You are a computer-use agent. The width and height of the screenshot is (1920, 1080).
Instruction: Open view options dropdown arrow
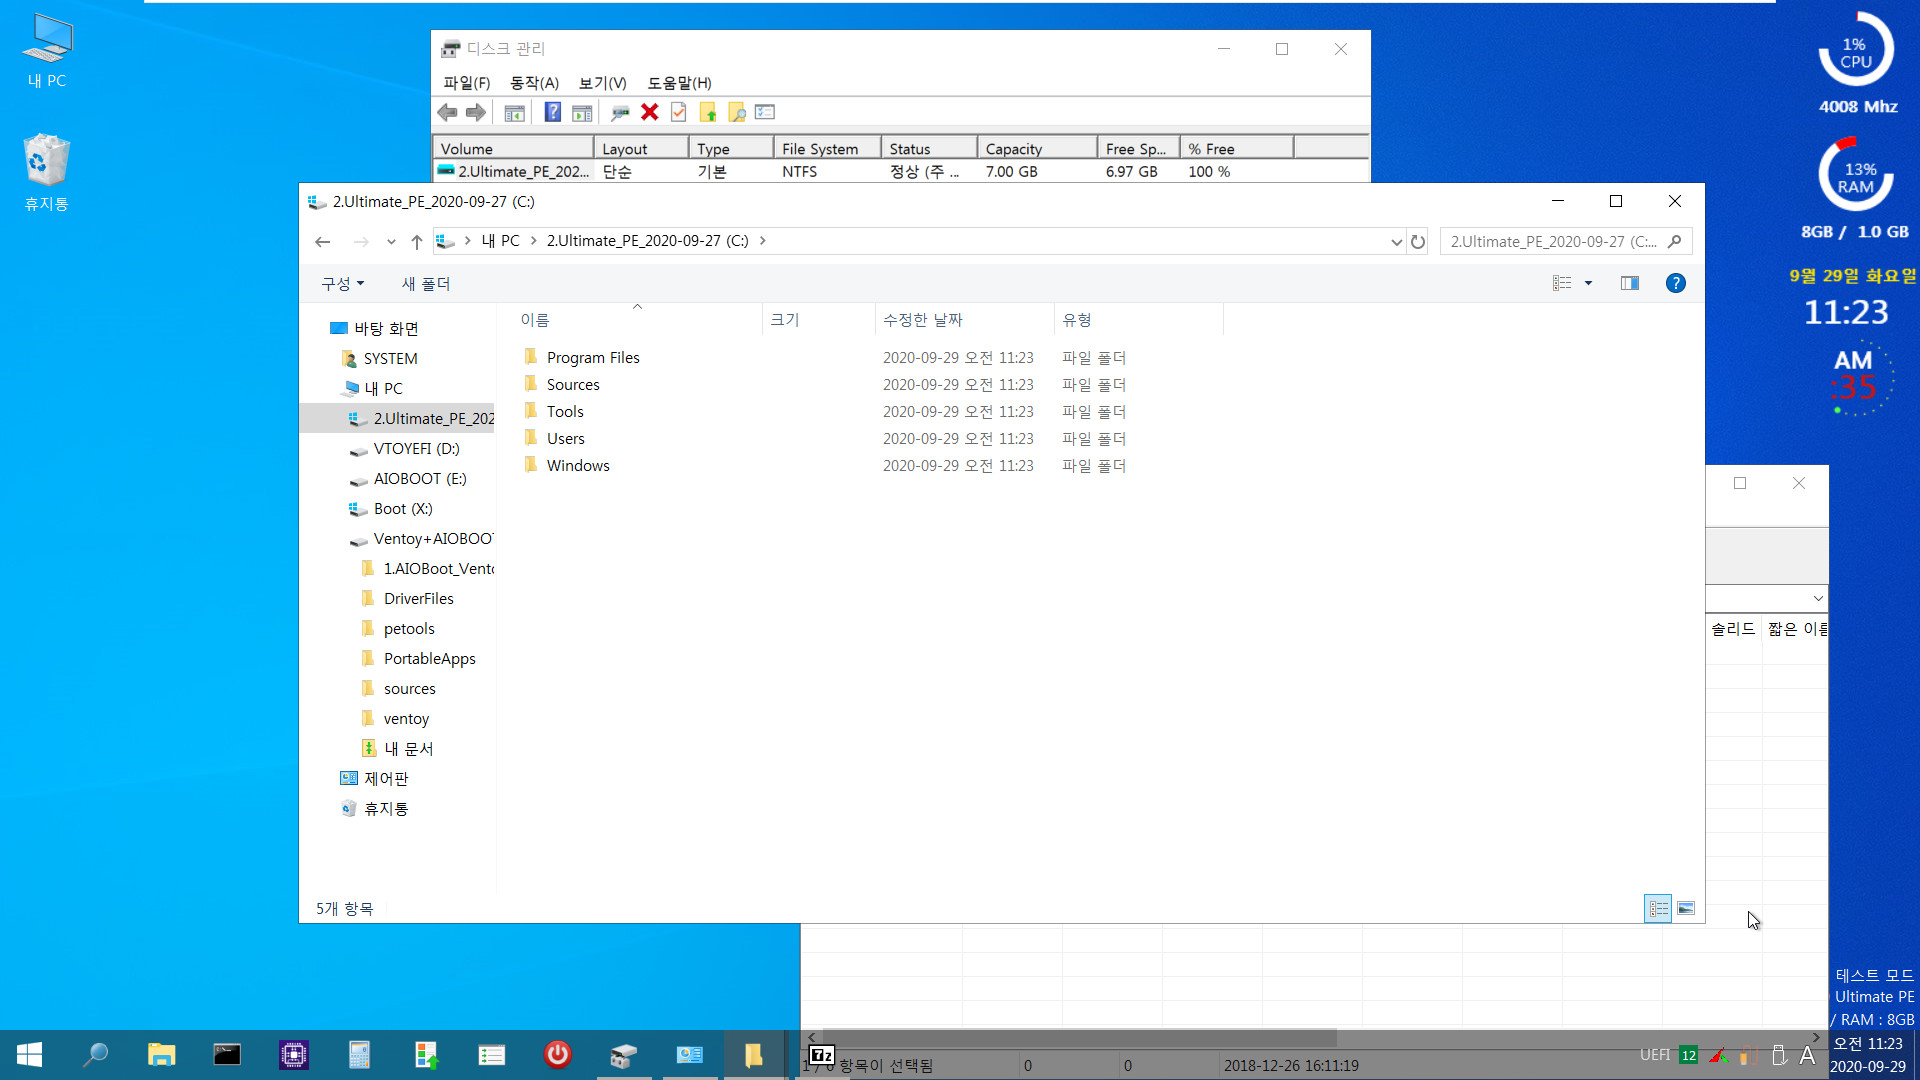[x=1588, y=284]
